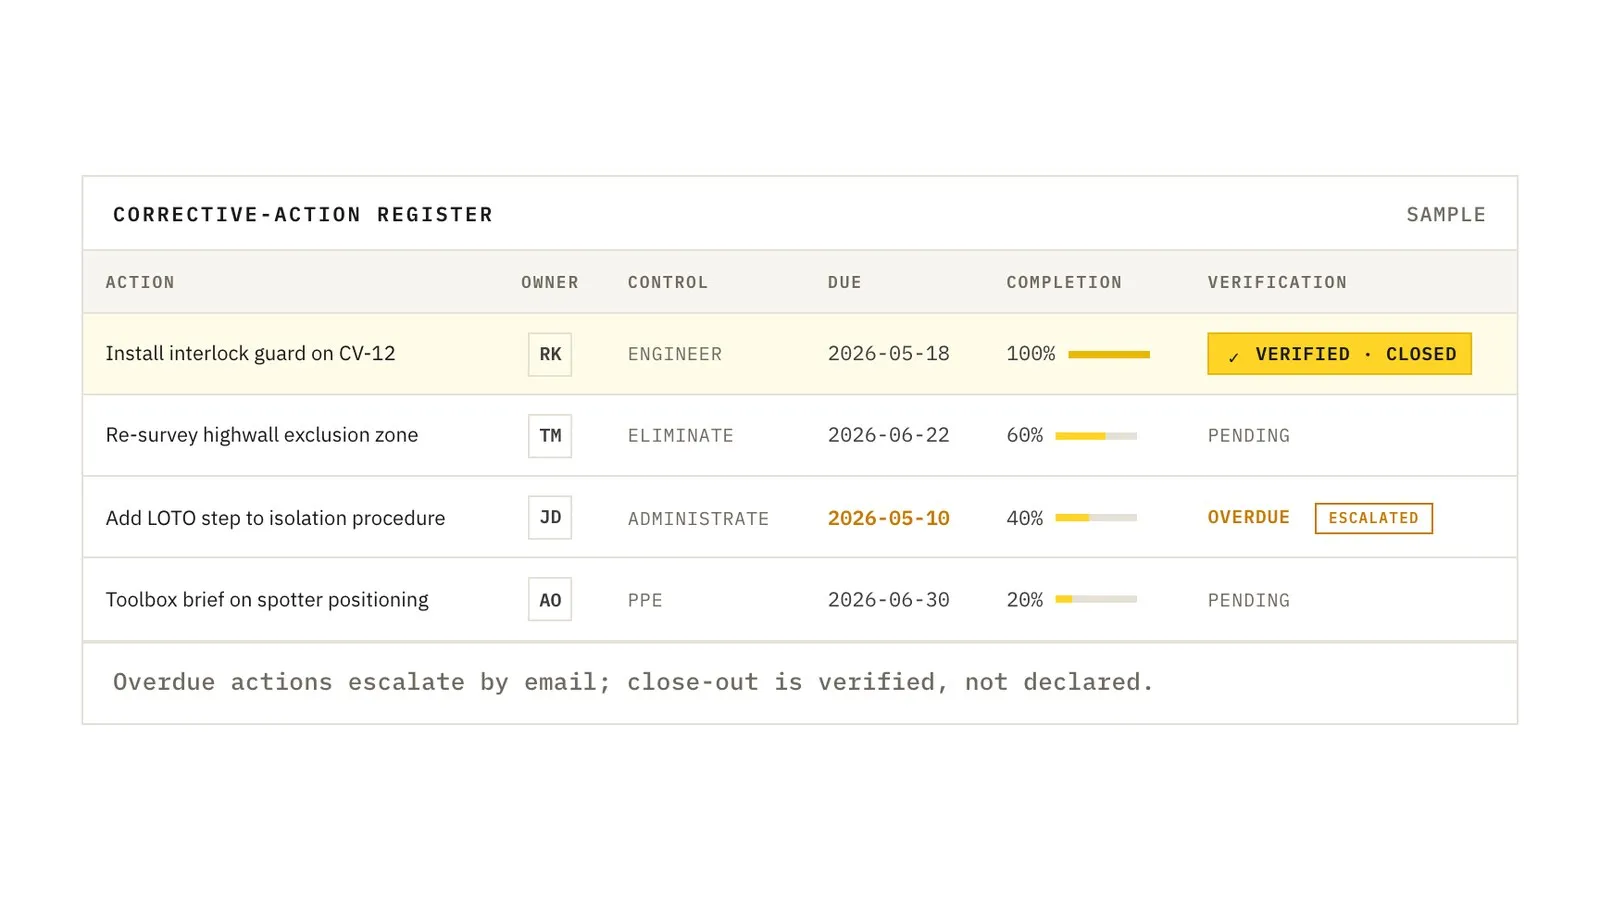The image size is (1600, 900).
Task: Click the 20% completion value
Action: (x=1025, y=599)
